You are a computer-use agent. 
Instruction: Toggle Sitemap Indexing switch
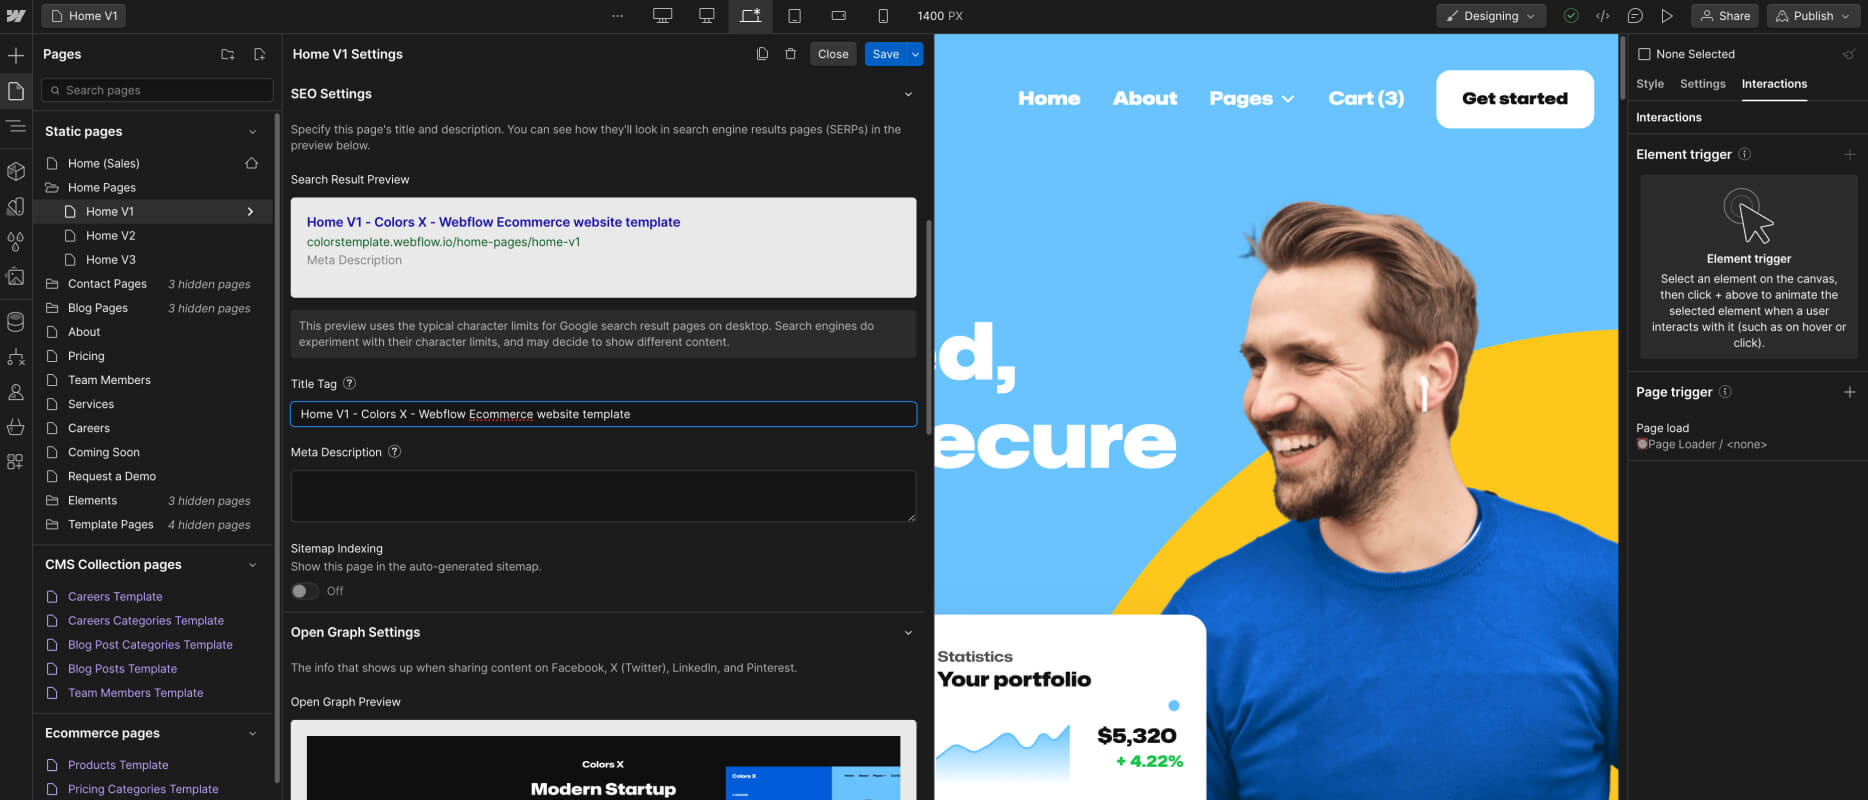click(304, 591)
